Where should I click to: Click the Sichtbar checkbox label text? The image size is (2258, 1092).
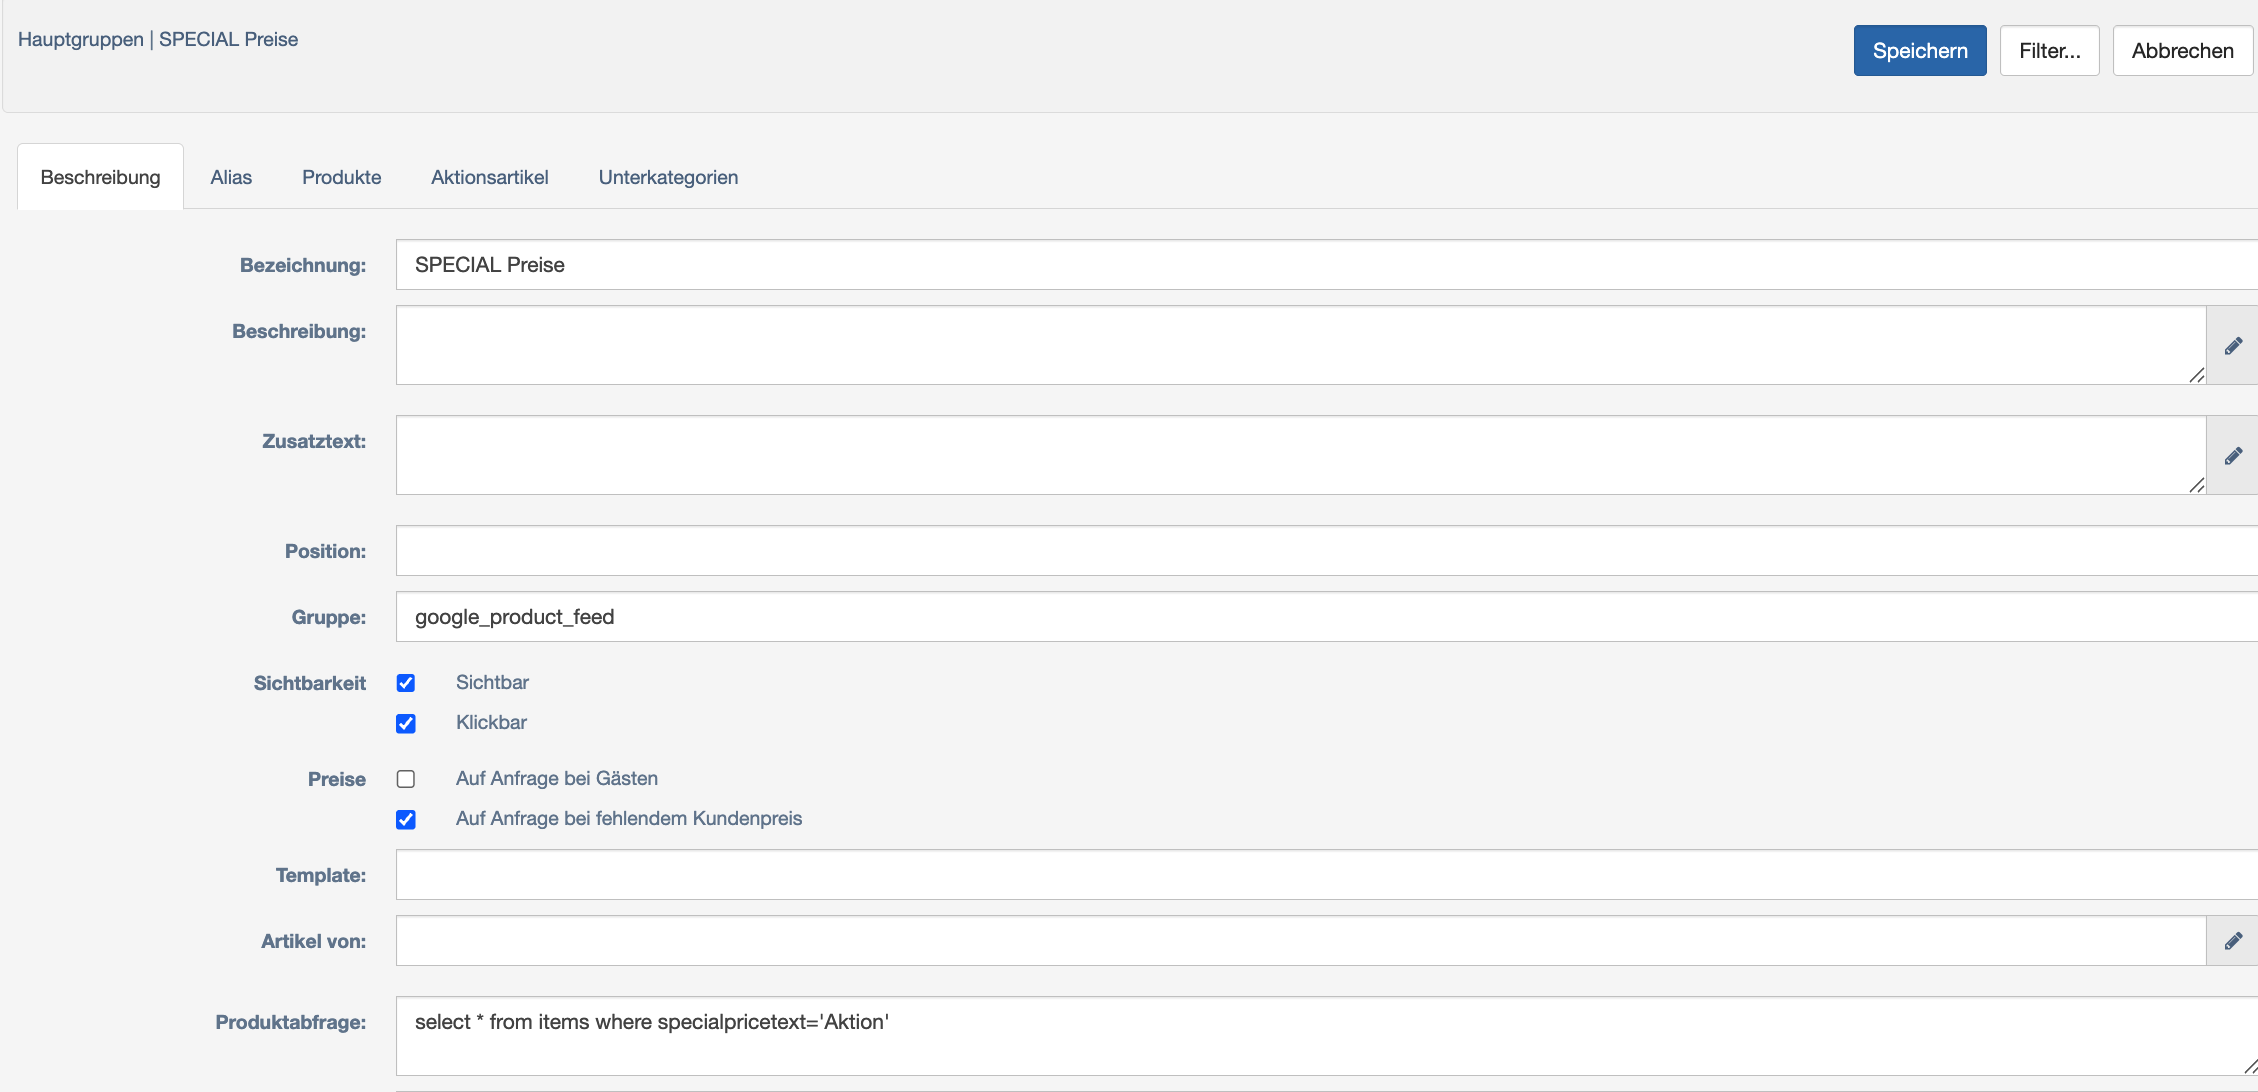492,682
